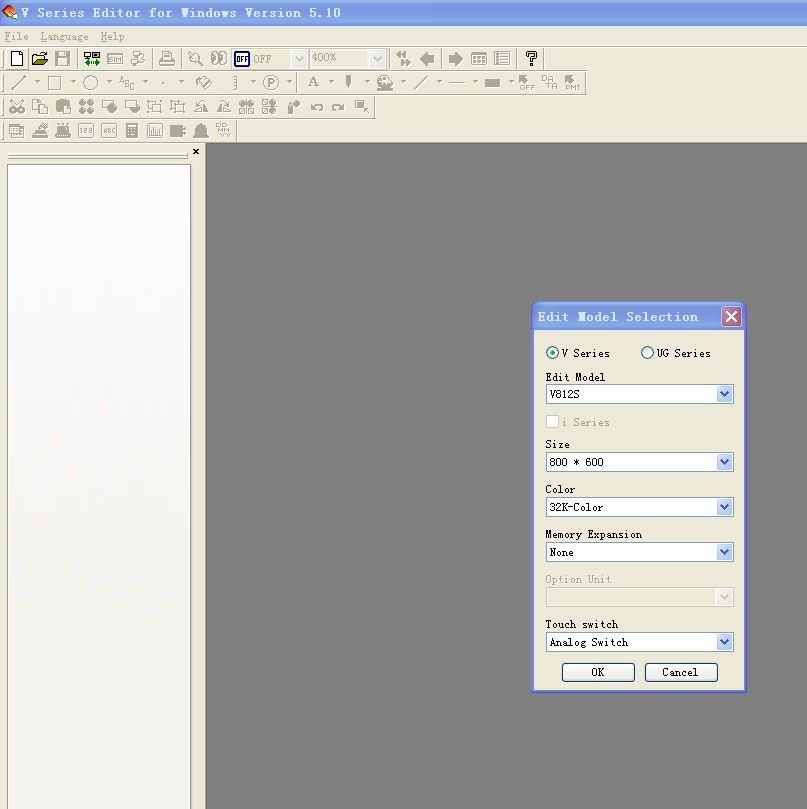Viewport: 807px width, 809px height.
Task: Select the V Series radio button
Action: (553, 353)
